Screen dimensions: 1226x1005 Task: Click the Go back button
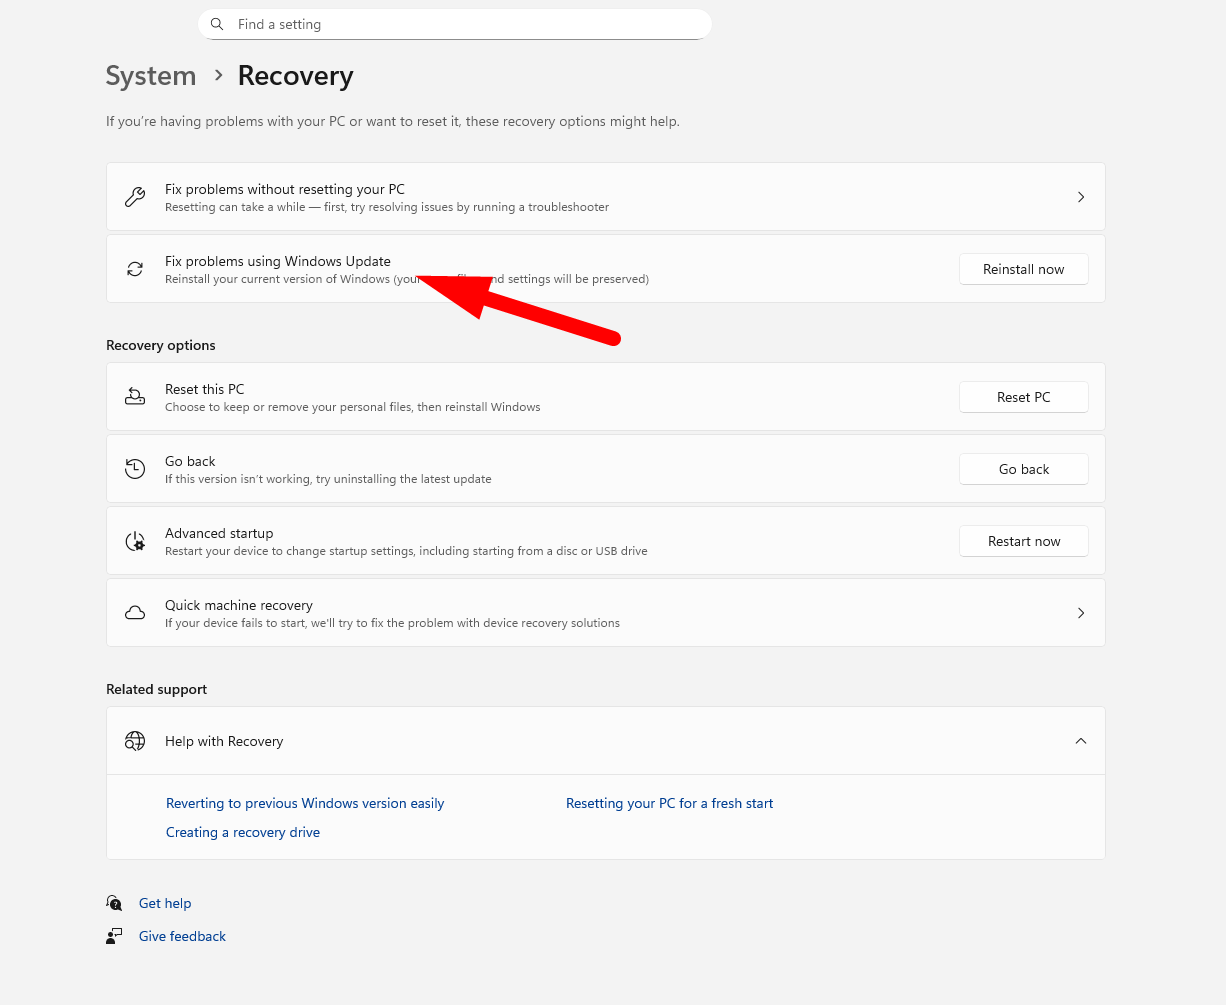[x=1023, y=469]
